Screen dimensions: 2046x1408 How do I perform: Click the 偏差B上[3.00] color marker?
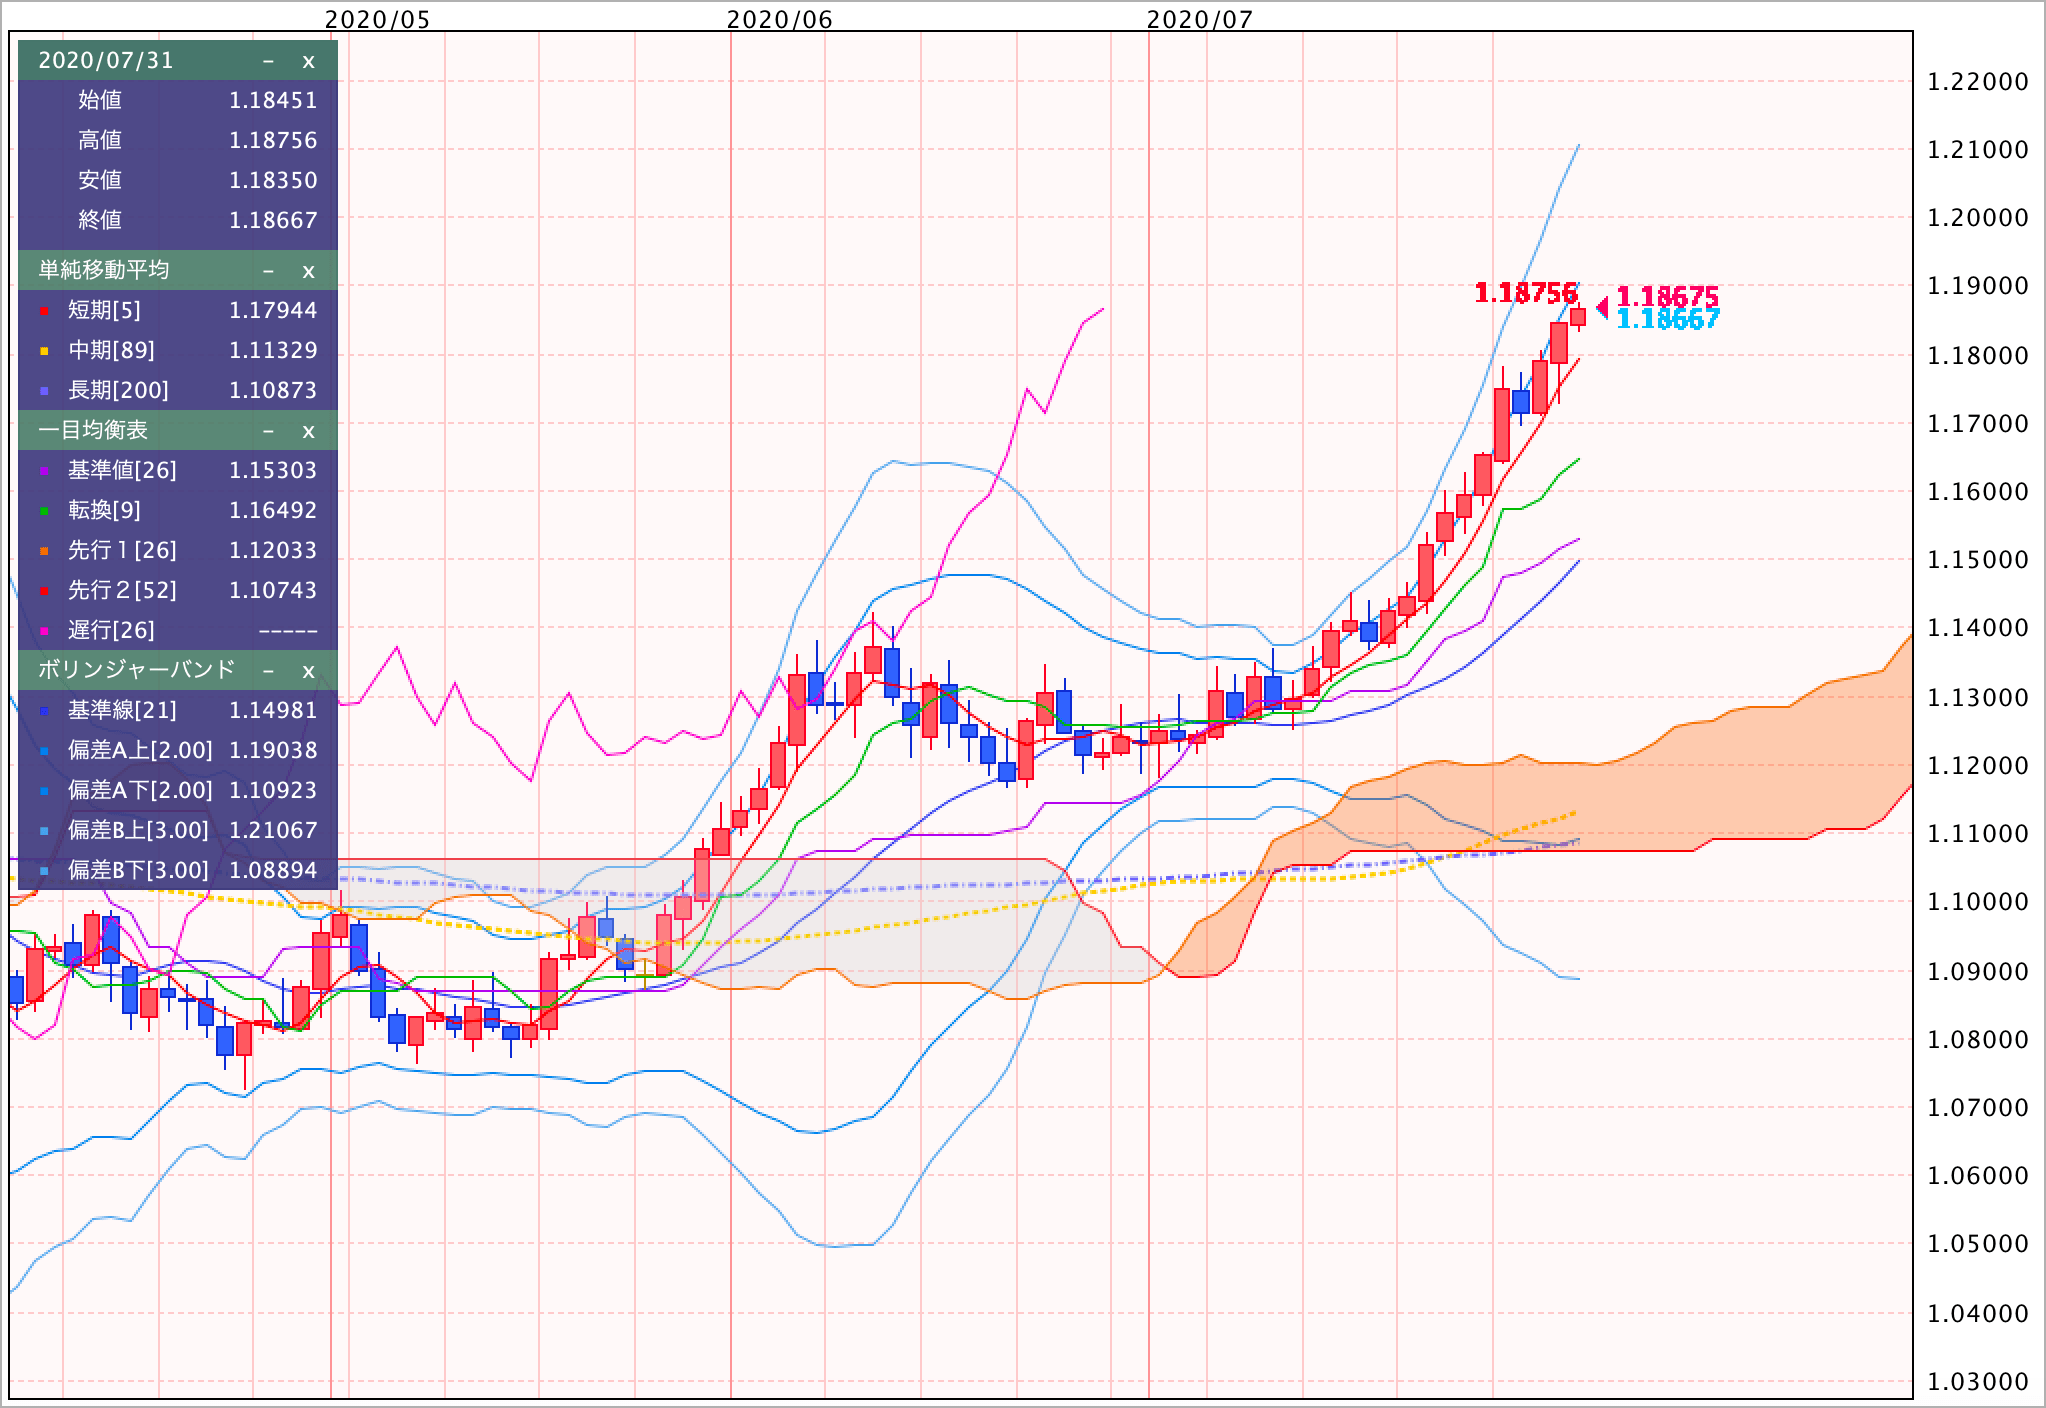pyautogui.click(x=44, y=832)
